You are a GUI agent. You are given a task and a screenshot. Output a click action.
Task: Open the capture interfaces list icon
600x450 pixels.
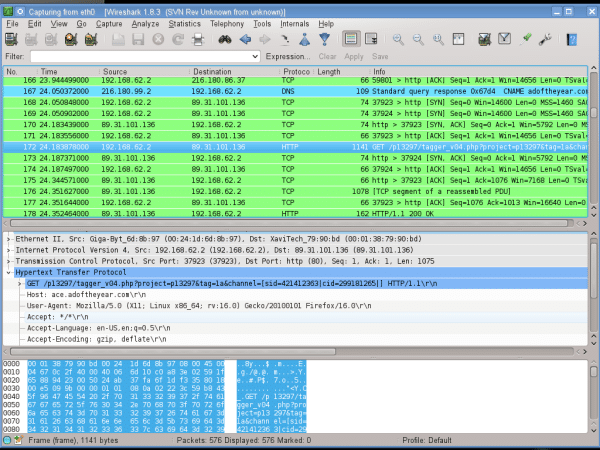pos(11,39)
